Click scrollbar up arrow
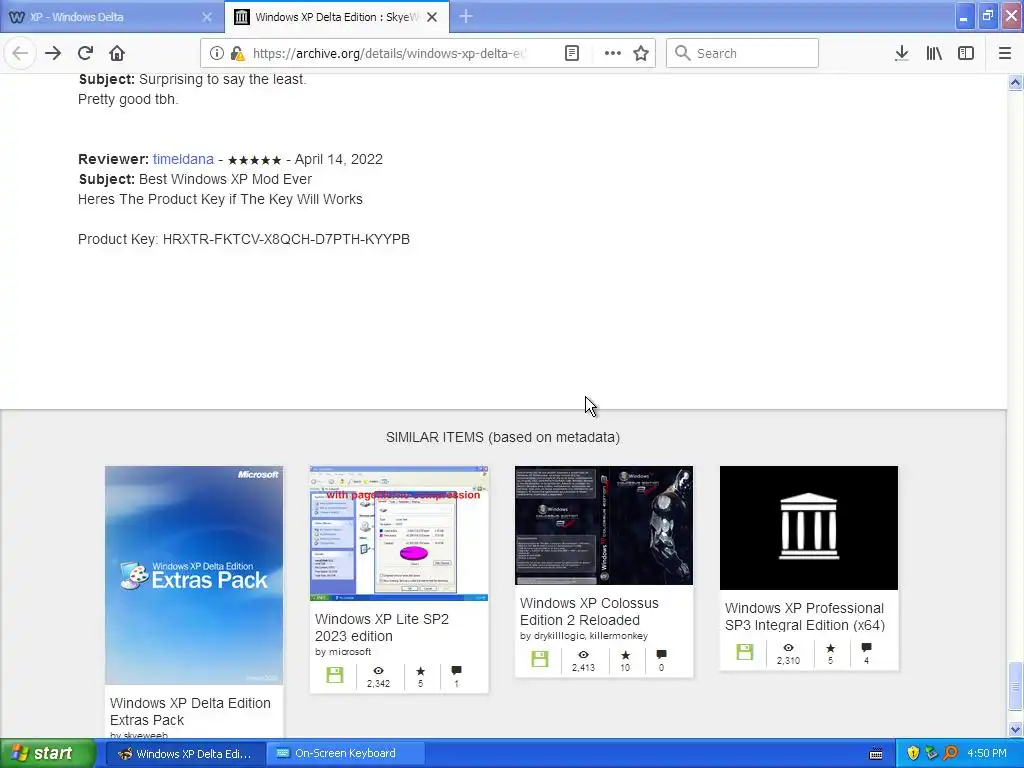This screenshot has height=768, width=1024. coord(1015,83)
